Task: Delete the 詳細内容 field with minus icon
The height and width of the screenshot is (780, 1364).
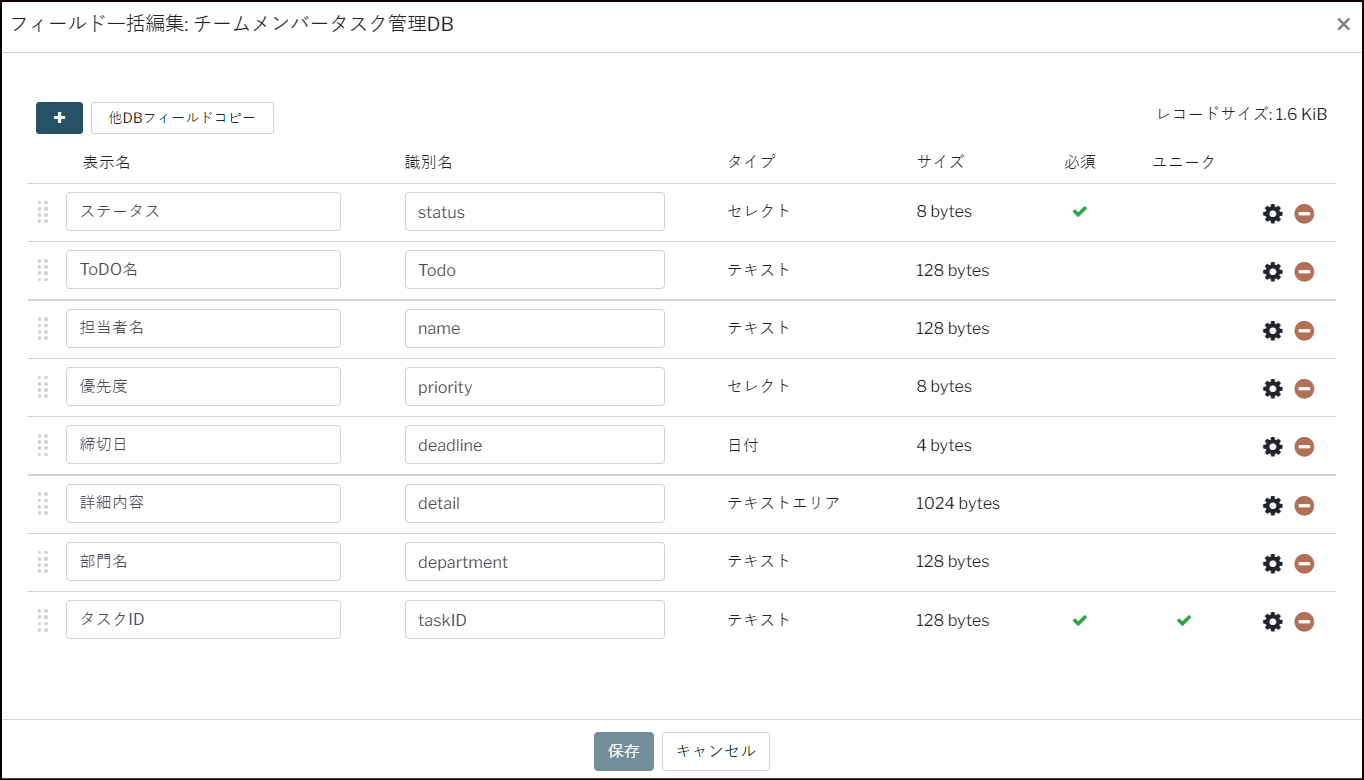Action: 1304,505
